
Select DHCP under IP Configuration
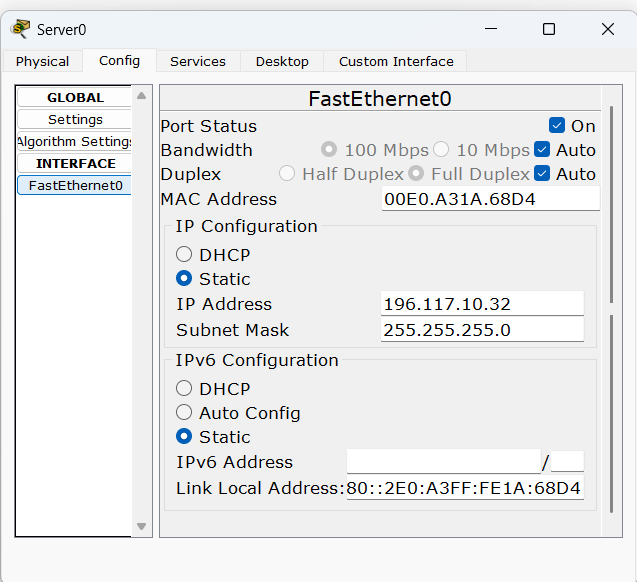184,255
